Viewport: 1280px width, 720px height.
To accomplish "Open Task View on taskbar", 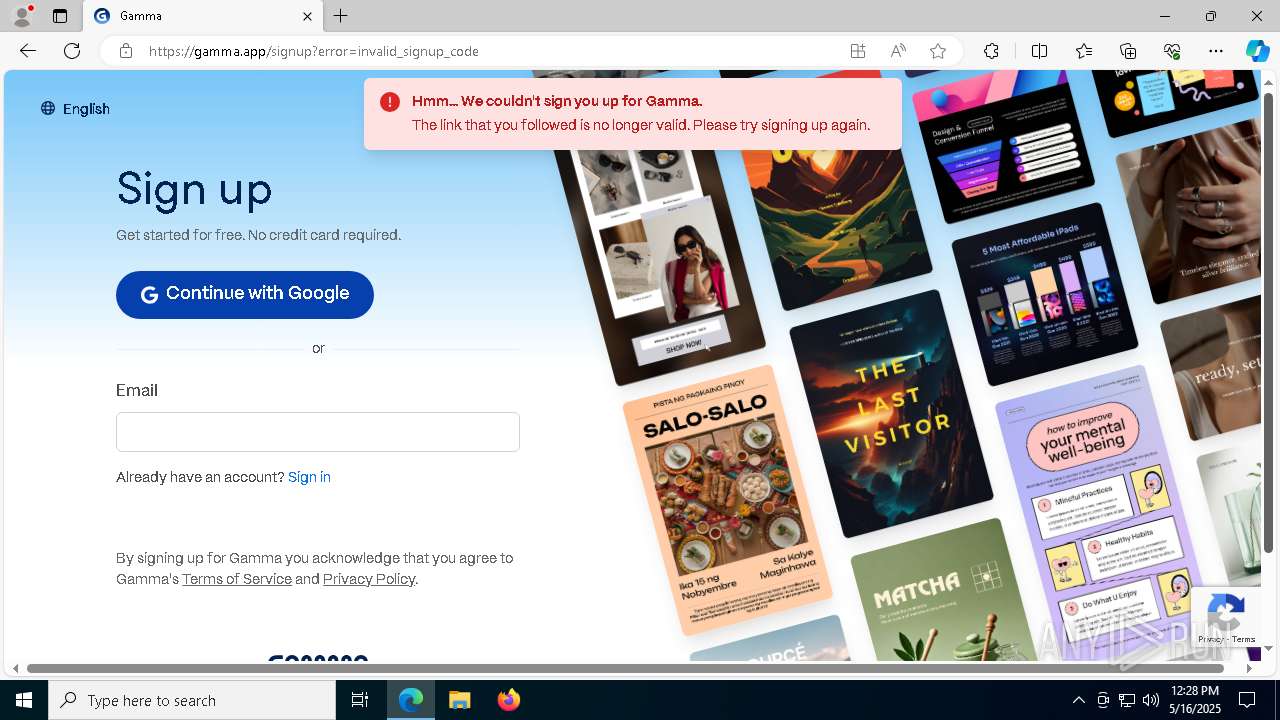I will pyautogui.click(x=360, y=700).
